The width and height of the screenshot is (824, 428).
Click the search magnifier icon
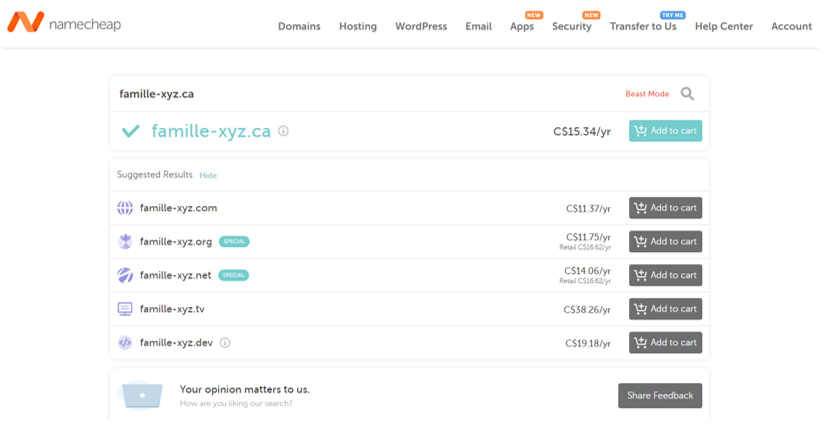pos(687,94)
